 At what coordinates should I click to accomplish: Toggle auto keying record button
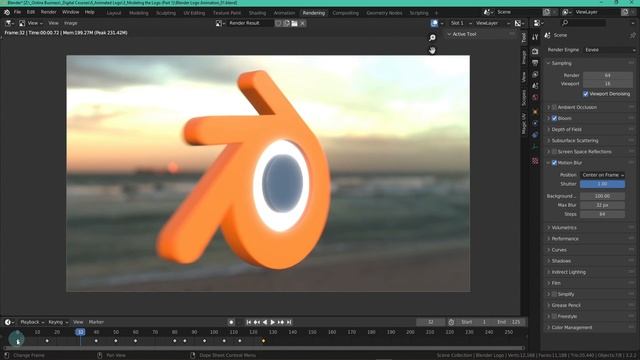(x=231, y=322)
